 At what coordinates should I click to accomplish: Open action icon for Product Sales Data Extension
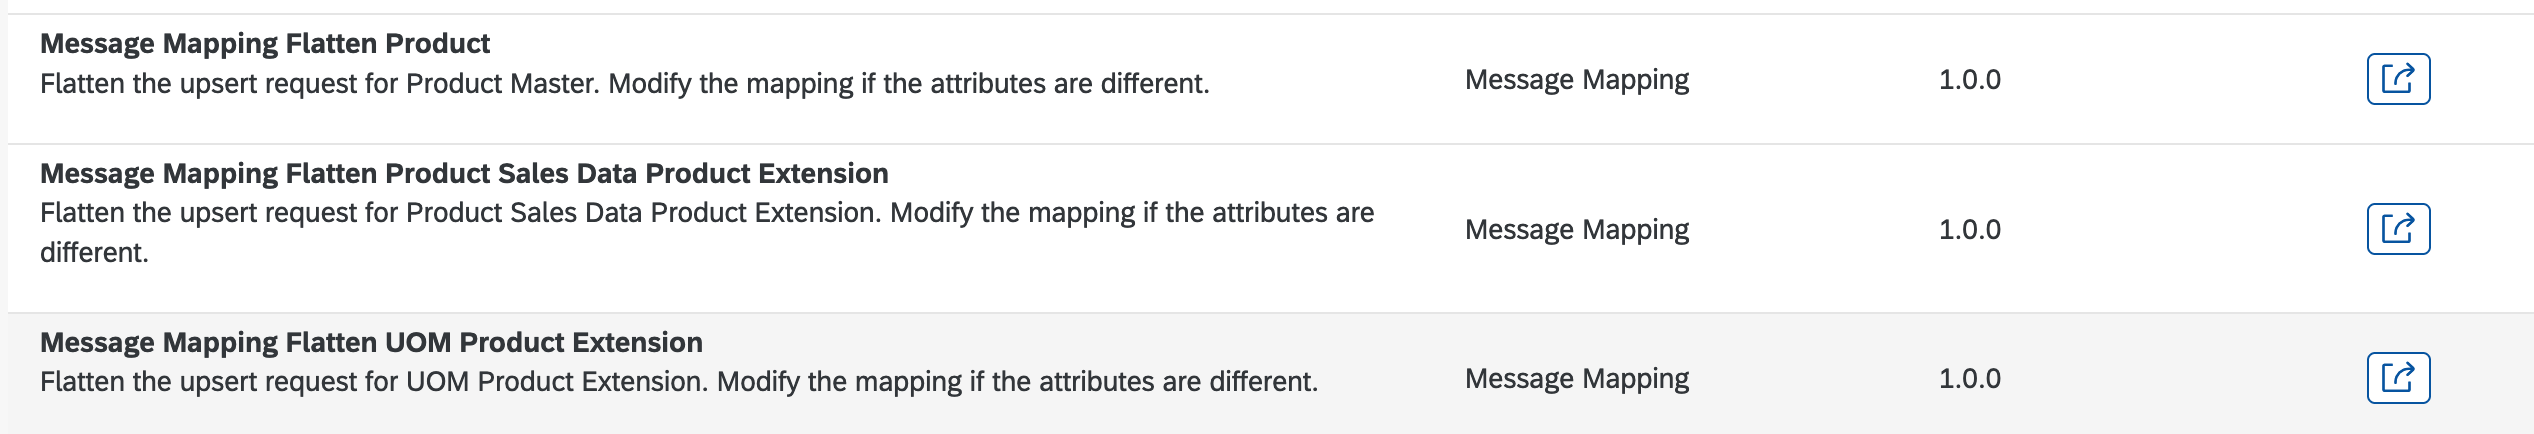coord(2397,229)
